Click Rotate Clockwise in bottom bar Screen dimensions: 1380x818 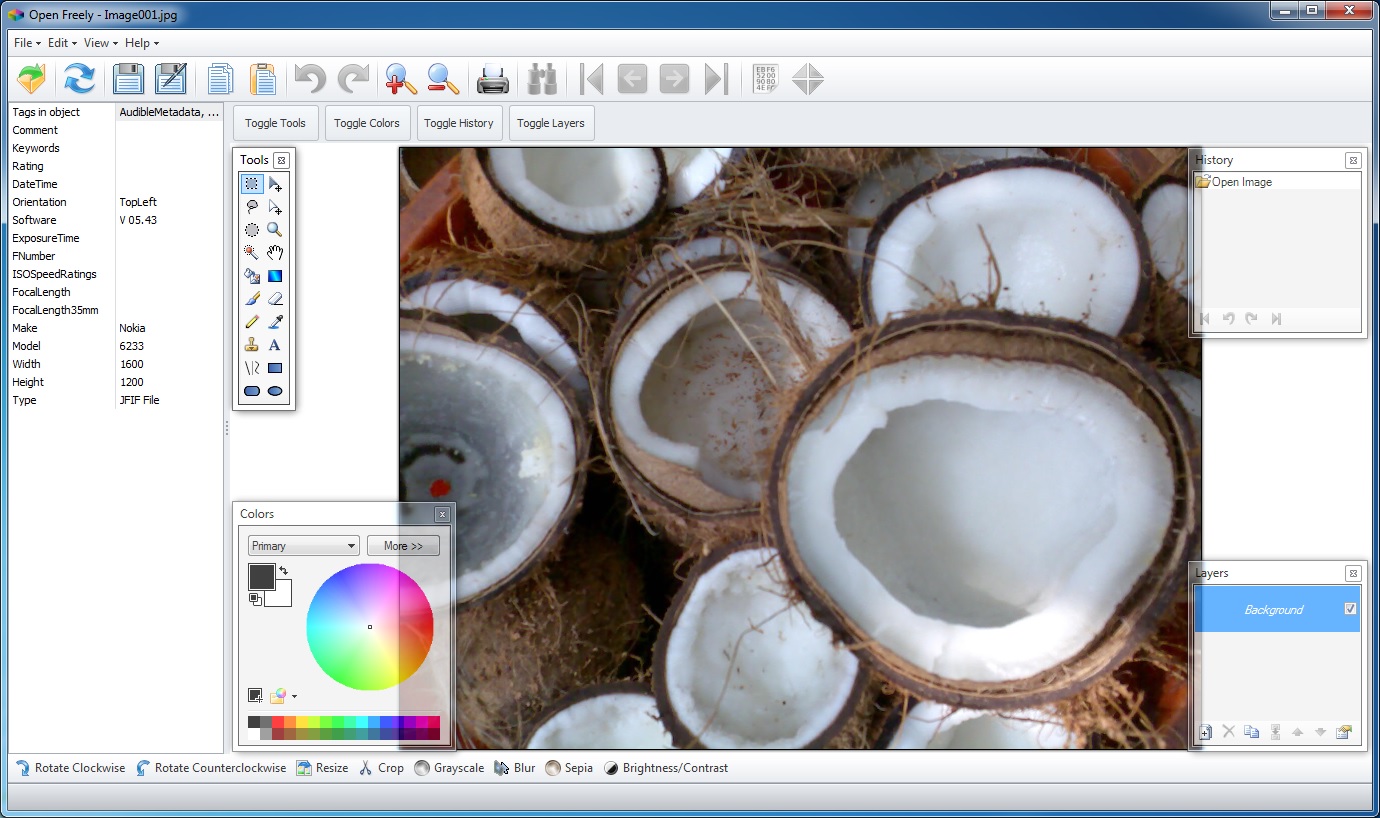coord(70,768)
